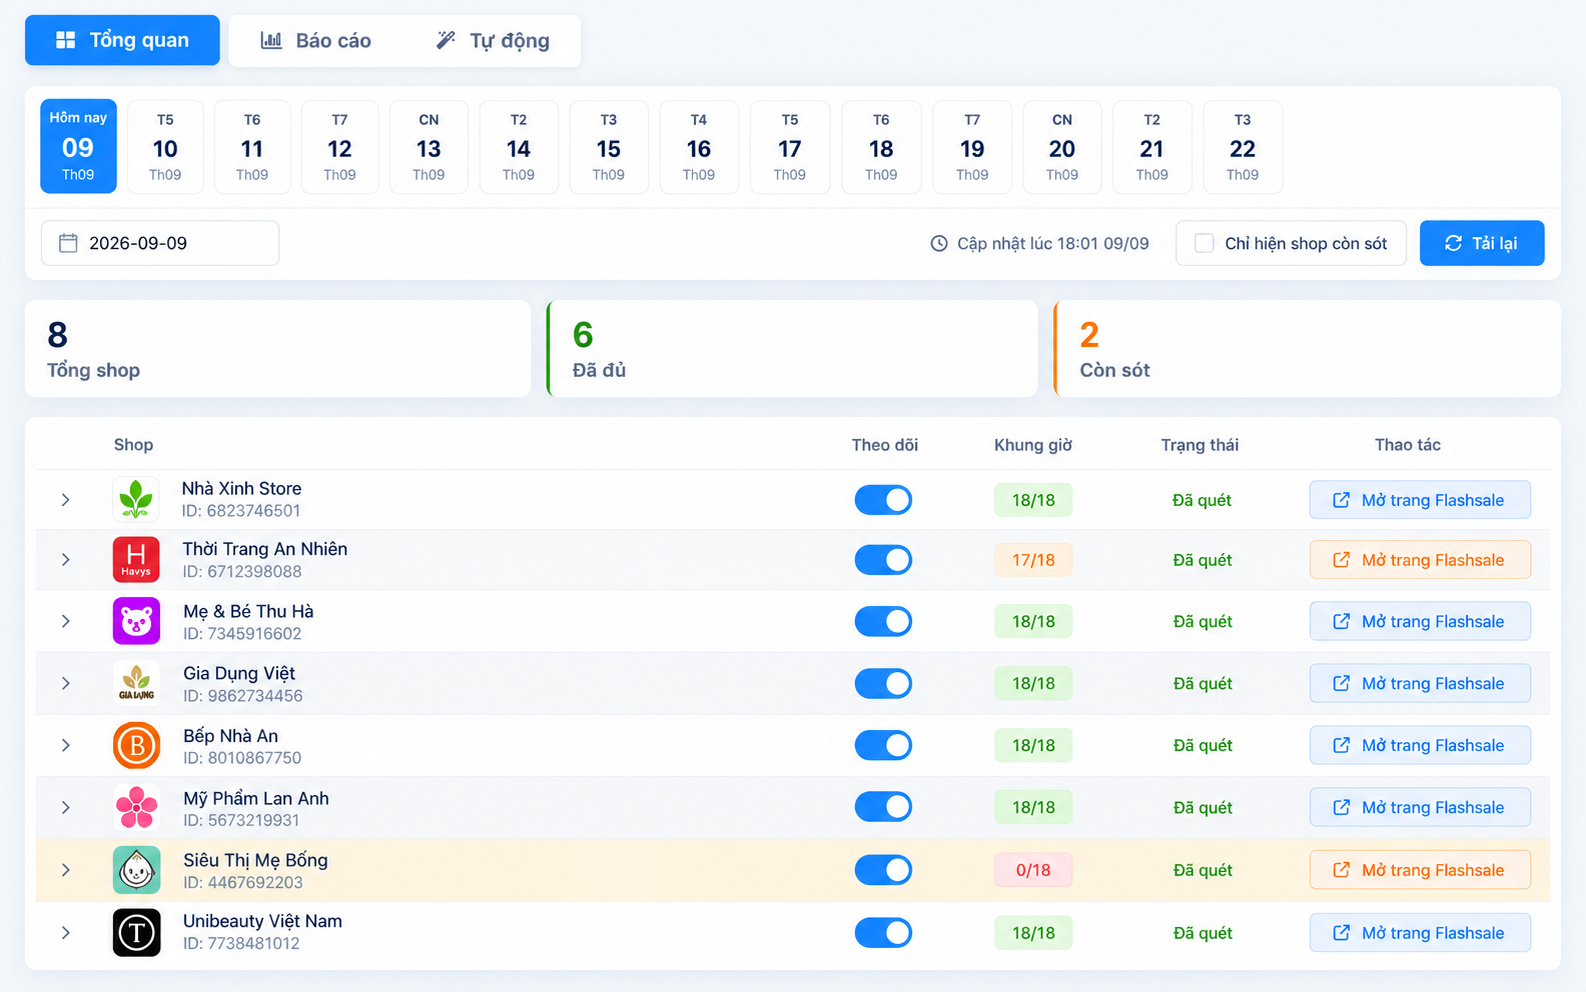Expand the Nhà Xinh Store row
Viewport: 1586px width, 992px height.
click(x=65, y=500)
